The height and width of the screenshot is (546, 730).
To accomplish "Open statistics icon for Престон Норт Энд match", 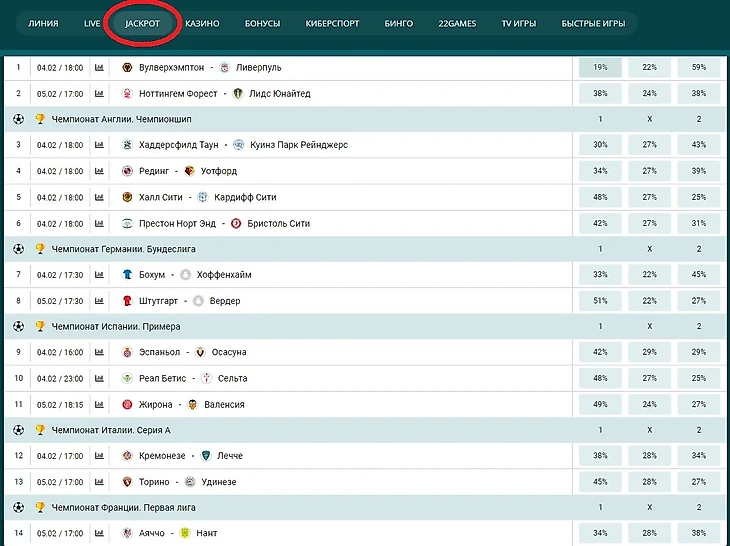I will 99,223.
